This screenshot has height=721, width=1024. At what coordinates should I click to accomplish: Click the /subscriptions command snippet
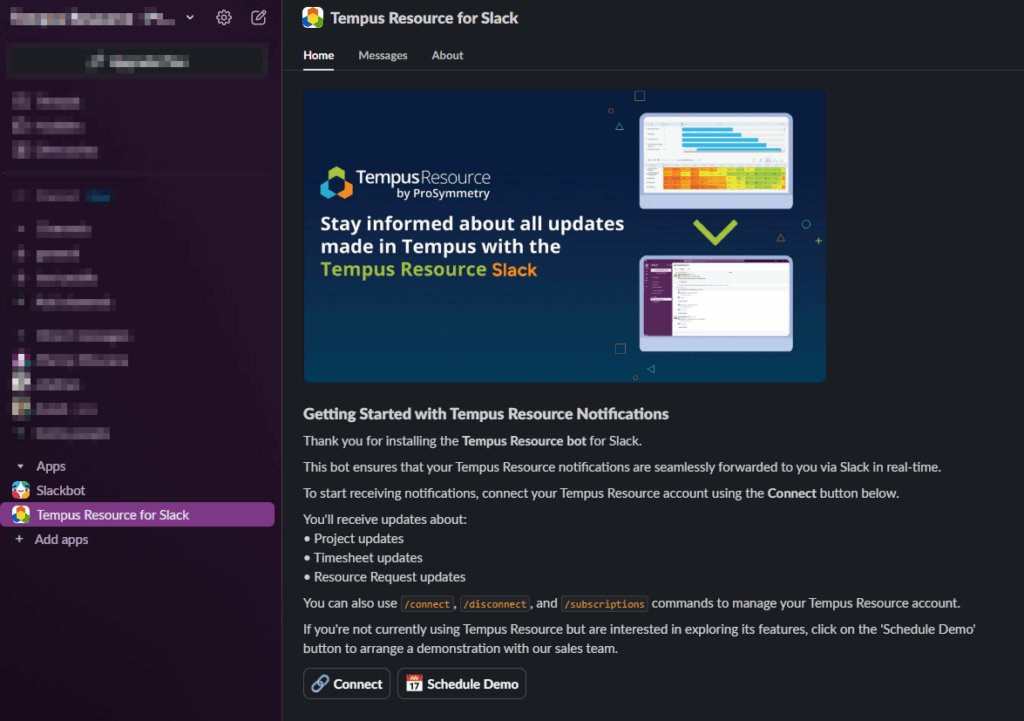pos(604,603)
